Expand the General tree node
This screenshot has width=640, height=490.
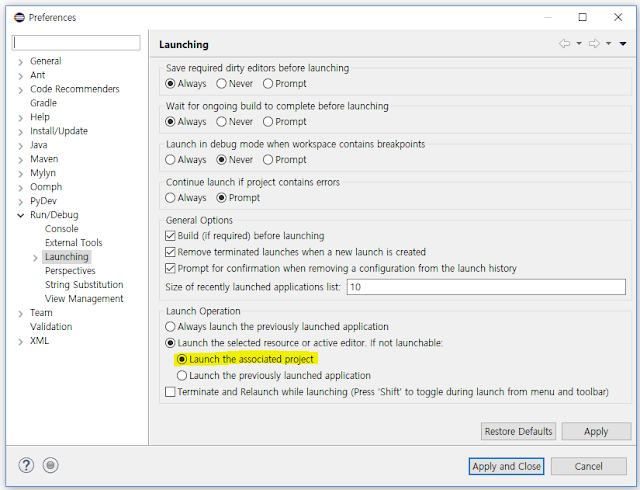(x=20, y=62)
